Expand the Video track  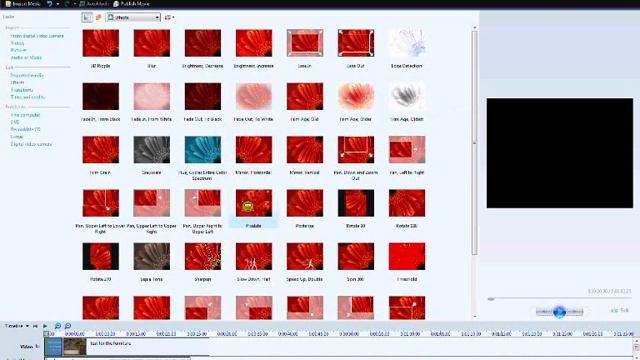(37, 346)
